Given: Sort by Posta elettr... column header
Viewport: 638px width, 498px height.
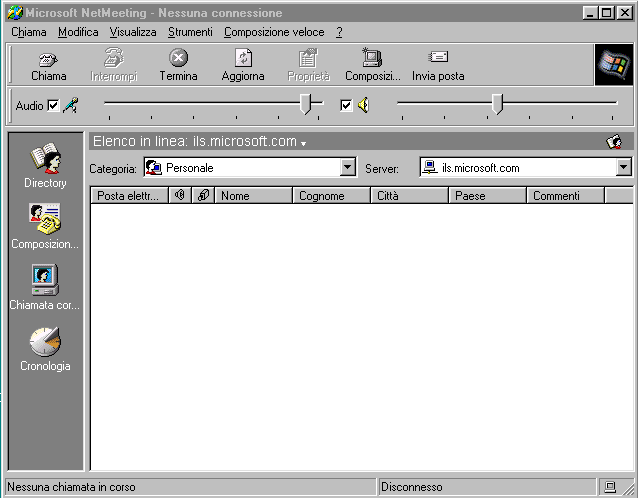Looking at the screenshot, I should (129, 195).
